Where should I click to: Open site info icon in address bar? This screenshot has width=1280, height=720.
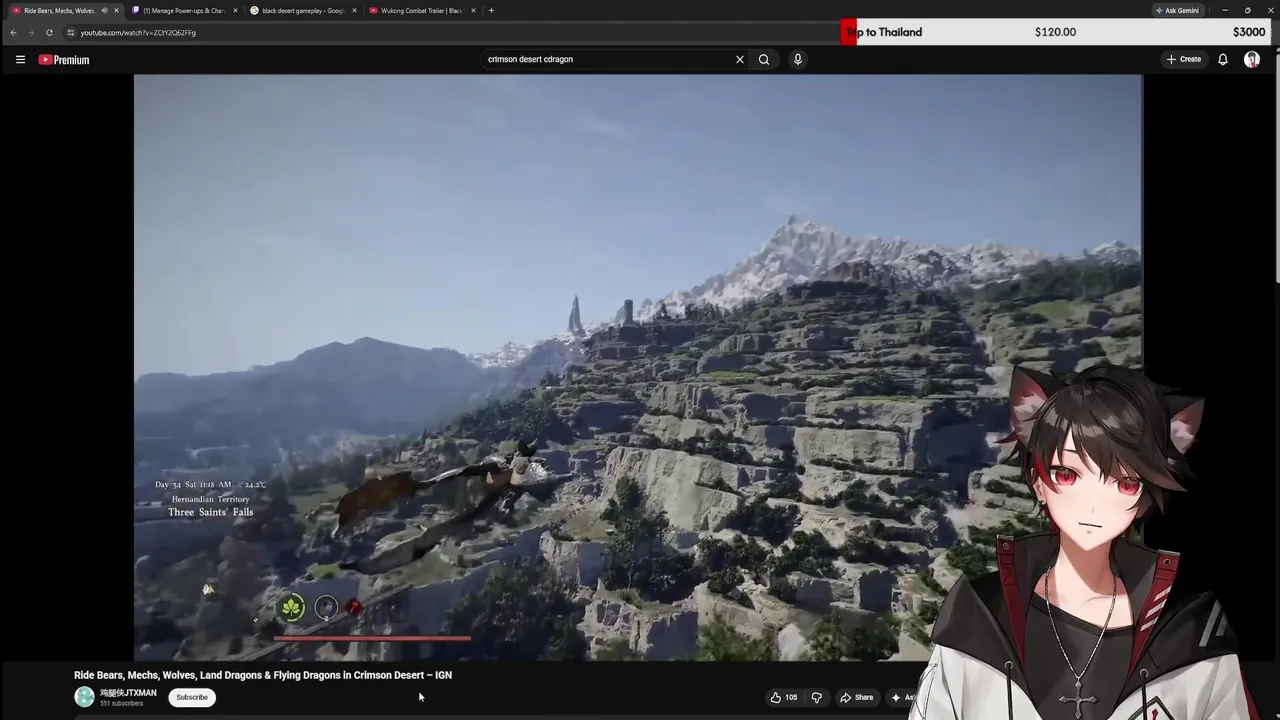(x=70, y=32)
